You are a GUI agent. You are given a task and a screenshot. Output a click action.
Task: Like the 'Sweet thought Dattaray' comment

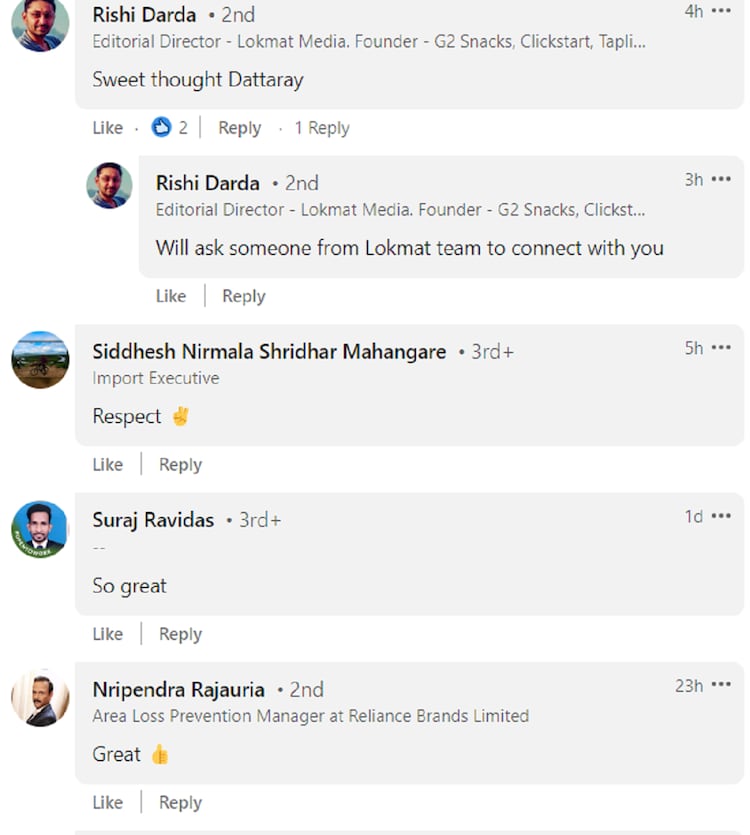107,128
